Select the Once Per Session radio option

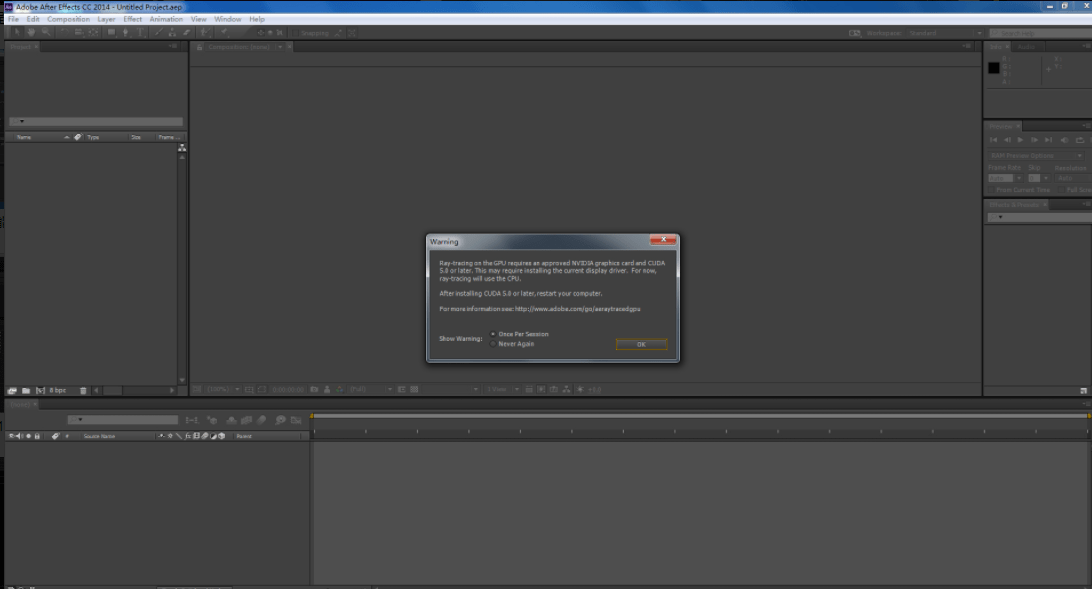493,334
